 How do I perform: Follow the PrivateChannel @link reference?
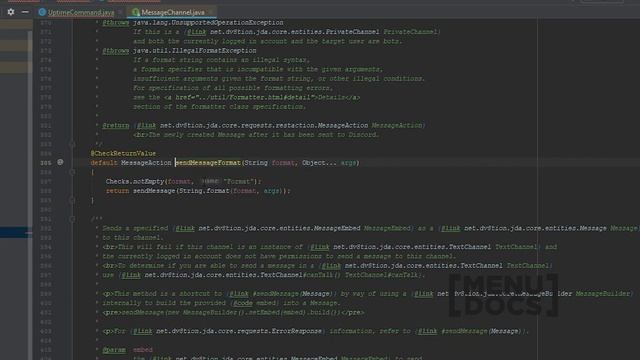click(295, 32)
